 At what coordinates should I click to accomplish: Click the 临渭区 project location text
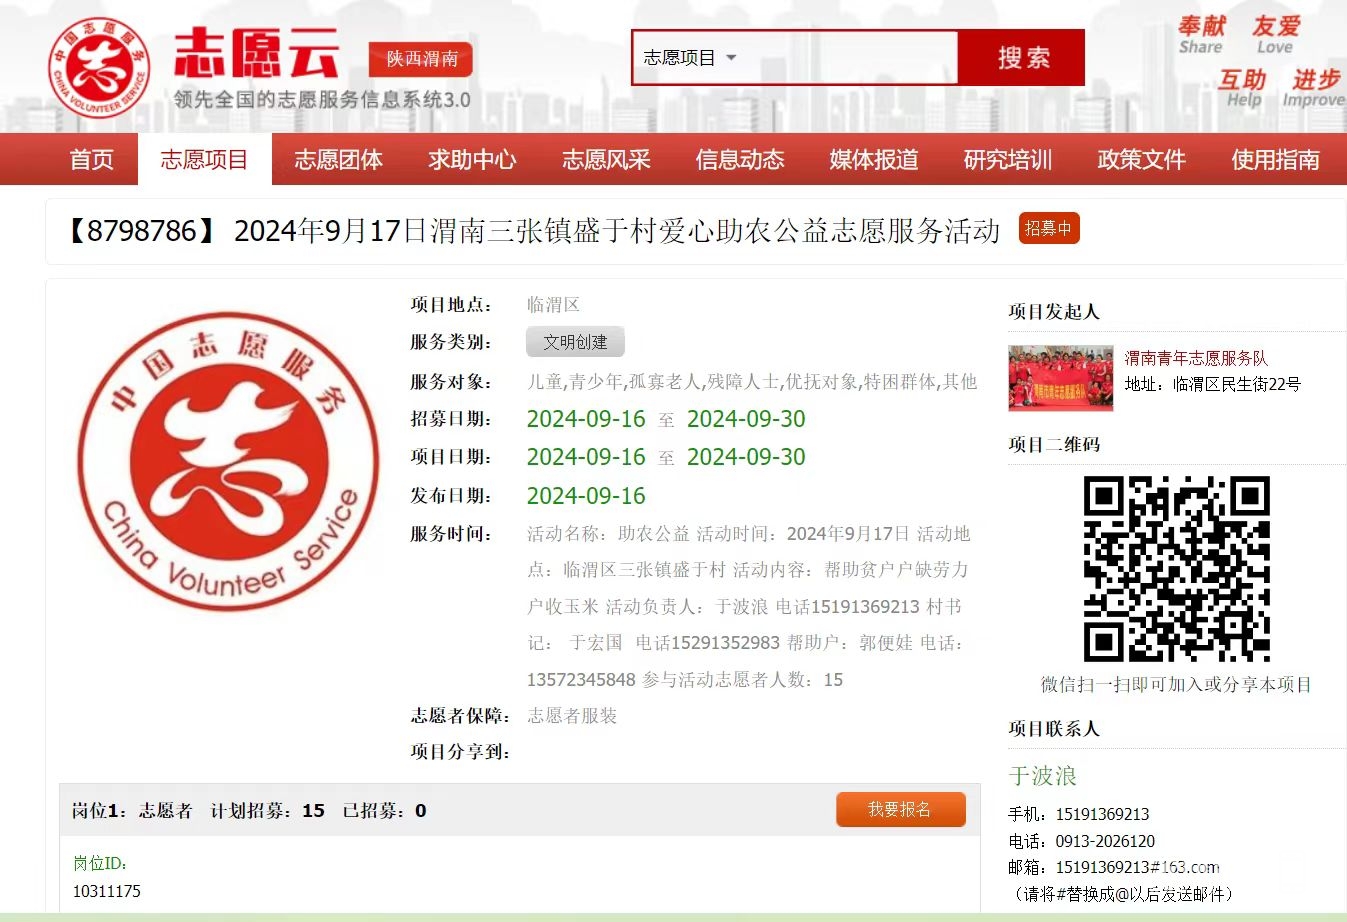(553, 305)
